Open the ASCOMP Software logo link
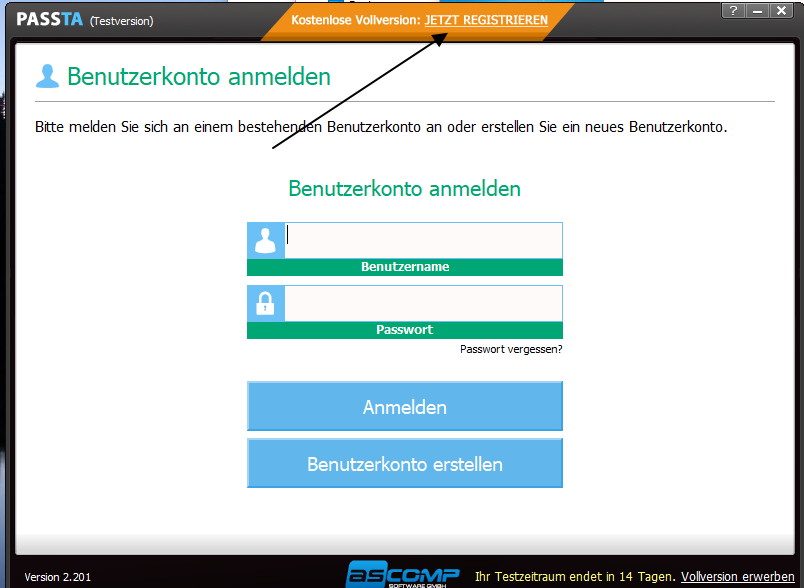This screenshot has width=804, height=588. click(403, 574)
